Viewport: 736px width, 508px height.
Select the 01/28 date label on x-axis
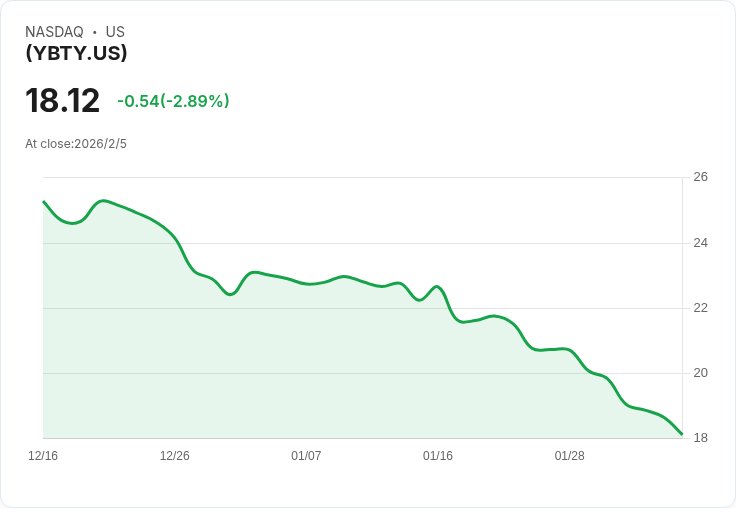point(569,456)
